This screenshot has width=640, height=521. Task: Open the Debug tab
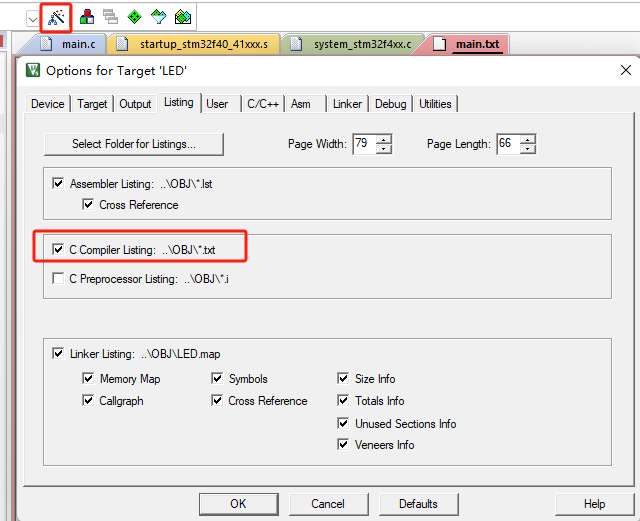coord(390,104)
